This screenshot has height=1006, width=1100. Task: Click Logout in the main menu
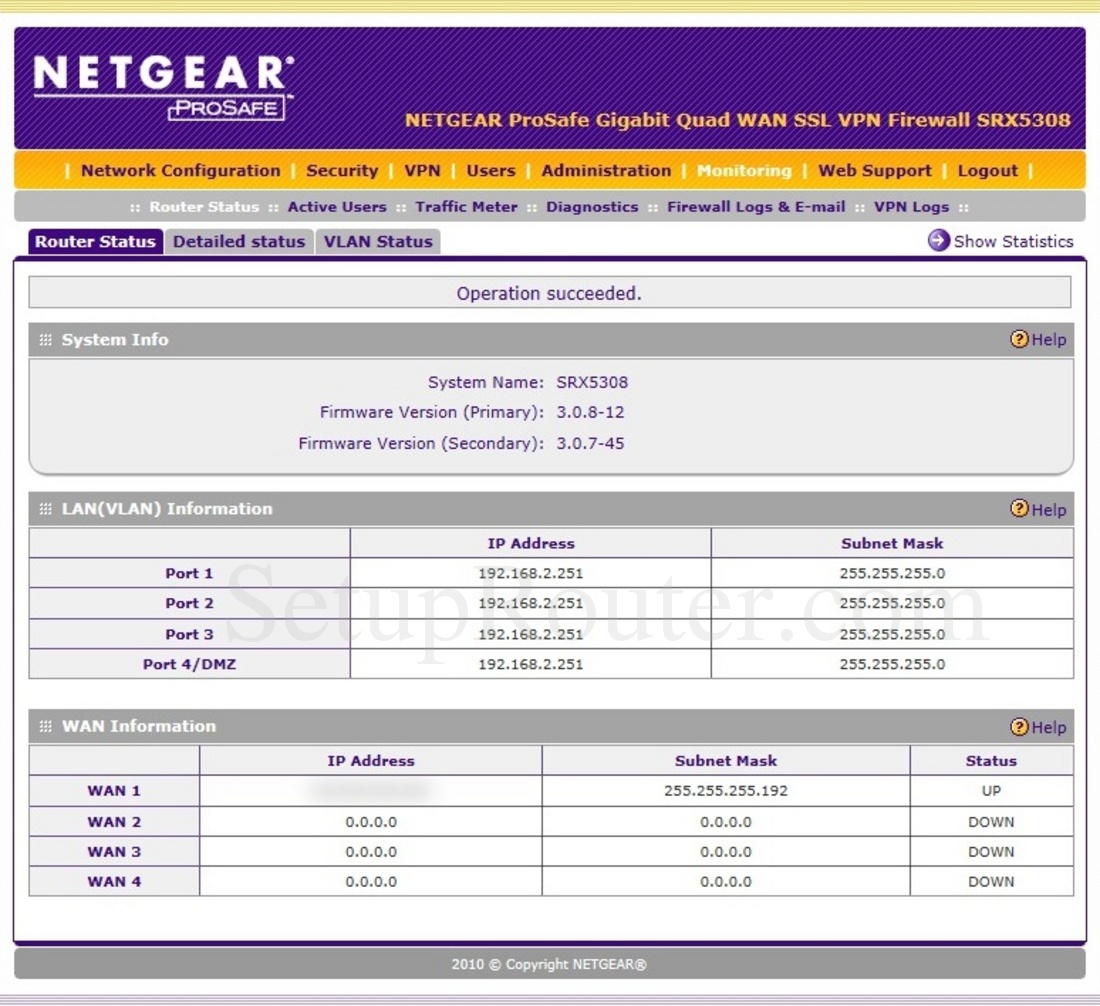[x=988, y=170]
